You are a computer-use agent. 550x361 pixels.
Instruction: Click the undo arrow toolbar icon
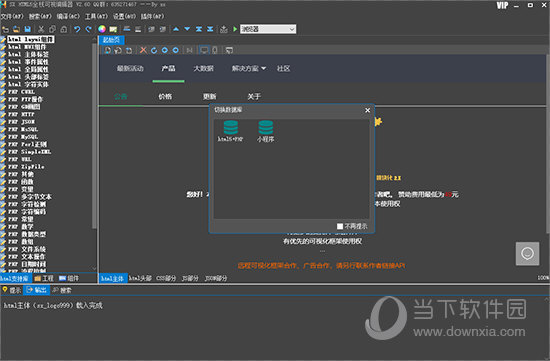tap(77, 29)
